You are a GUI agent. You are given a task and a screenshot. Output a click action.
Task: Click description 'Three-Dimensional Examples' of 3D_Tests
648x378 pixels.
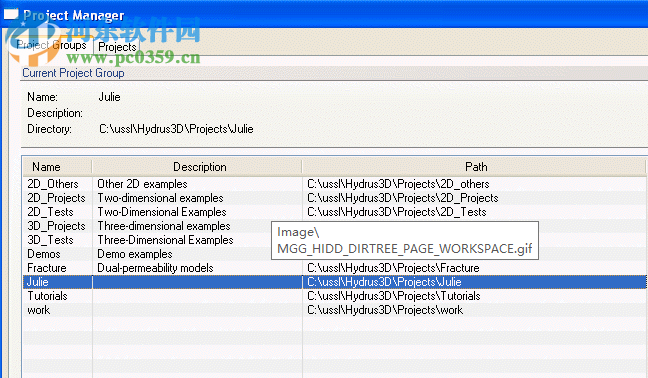click(x=165, y=240)
